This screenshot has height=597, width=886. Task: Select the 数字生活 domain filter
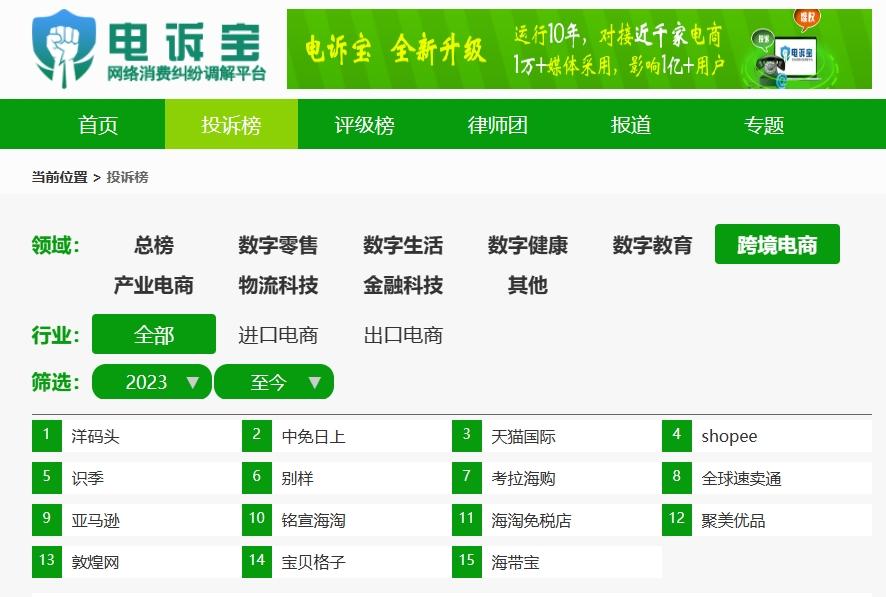pos(403,245)
